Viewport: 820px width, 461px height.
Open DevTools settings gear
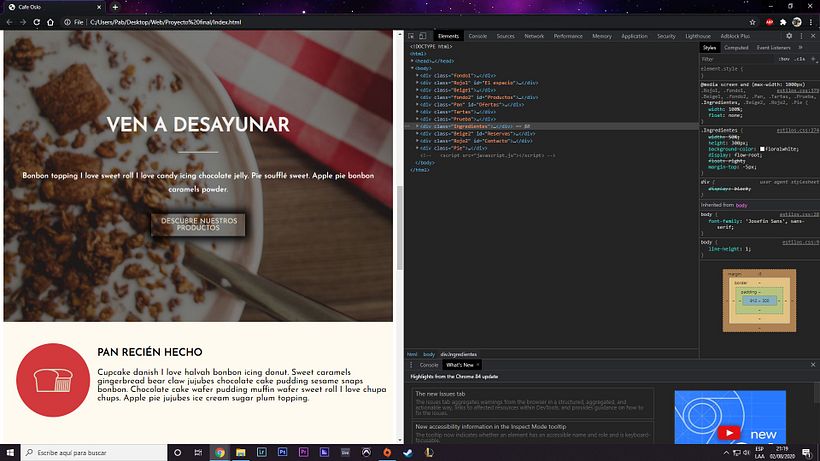(789, 36)
